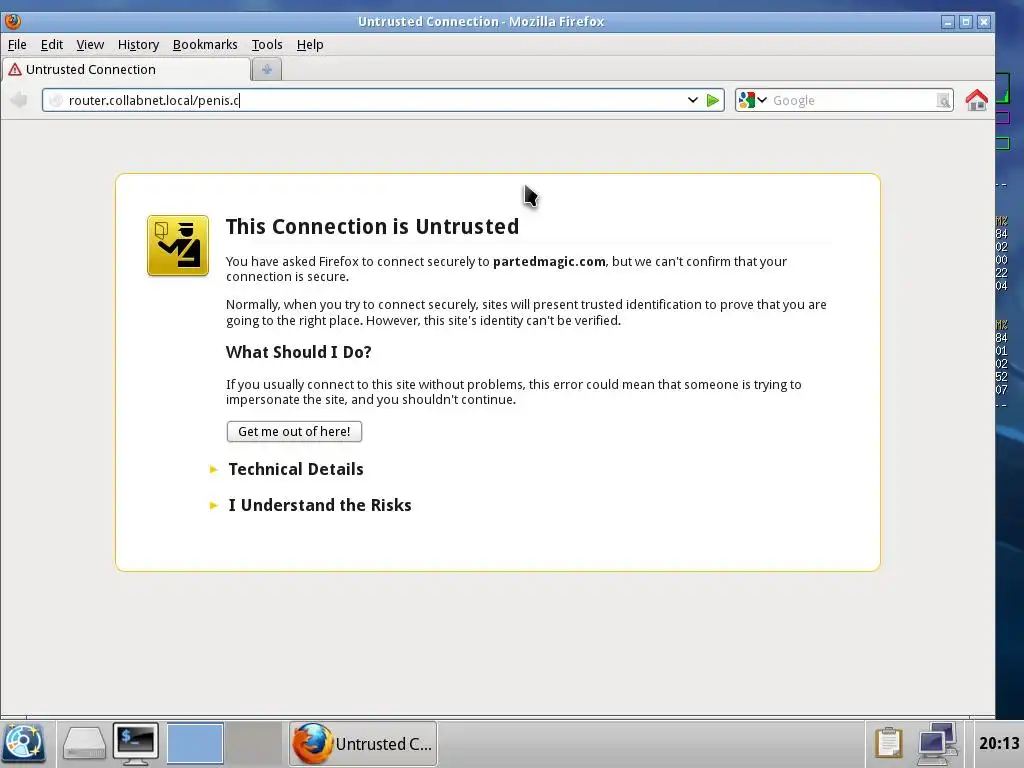Image resolution: width=1024 pixels, height=768 pixels.
Task: Maximize the Firefox window
Action: [966, 22]
